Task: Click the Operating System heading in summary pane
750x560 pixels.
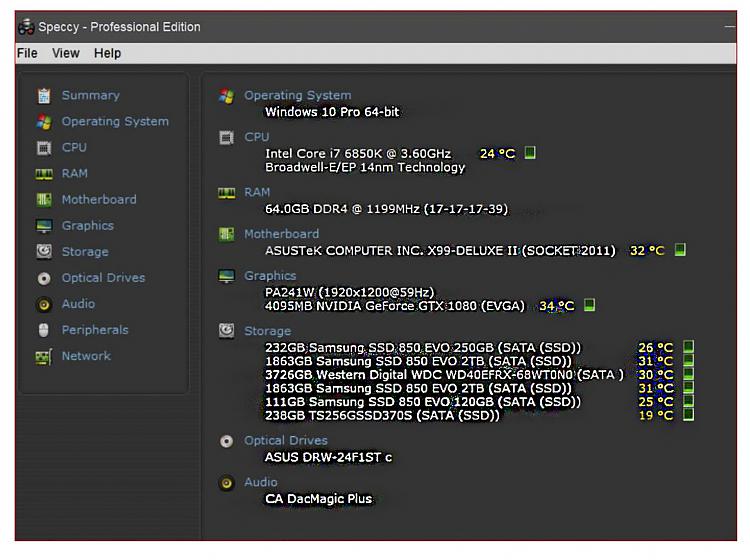Action: (298, 95)
